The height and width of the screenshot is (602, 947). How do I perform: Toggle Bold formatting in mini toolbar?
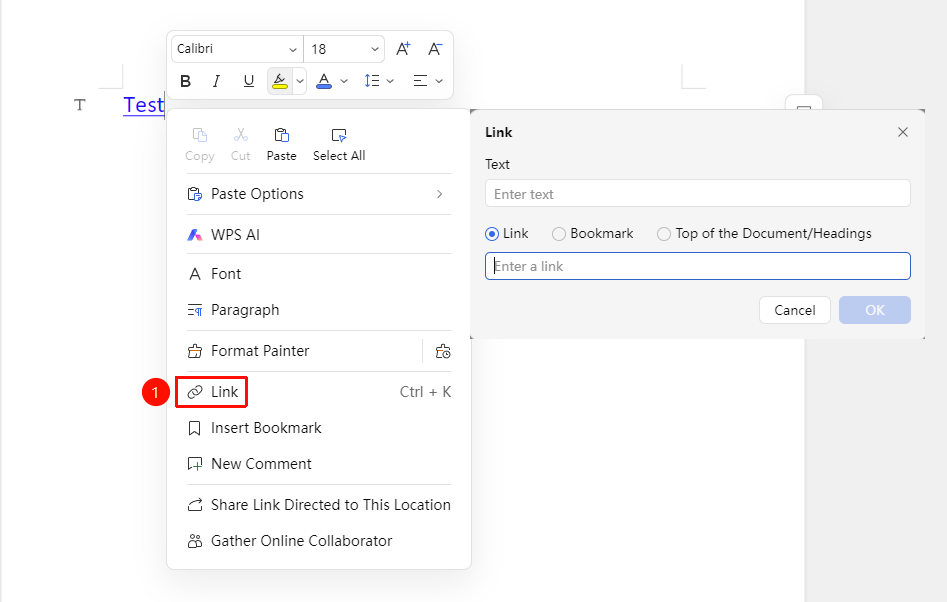tap(185, 81)
